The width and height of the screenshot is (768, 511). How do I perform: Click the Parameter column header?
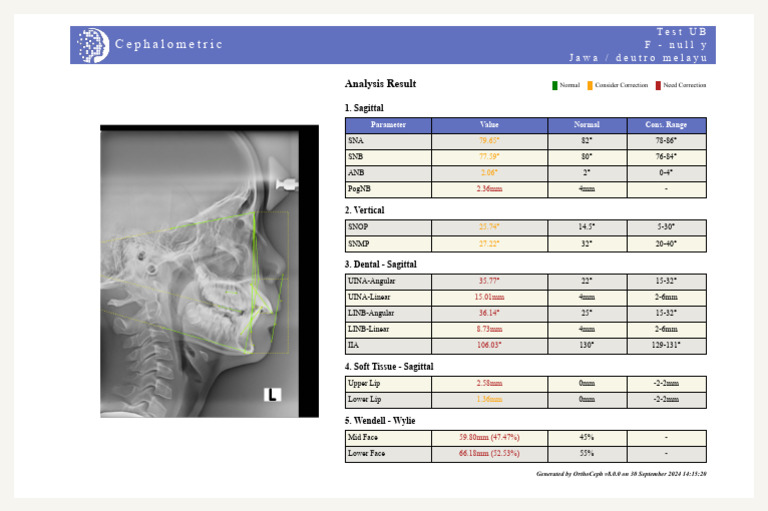point(388,125)
